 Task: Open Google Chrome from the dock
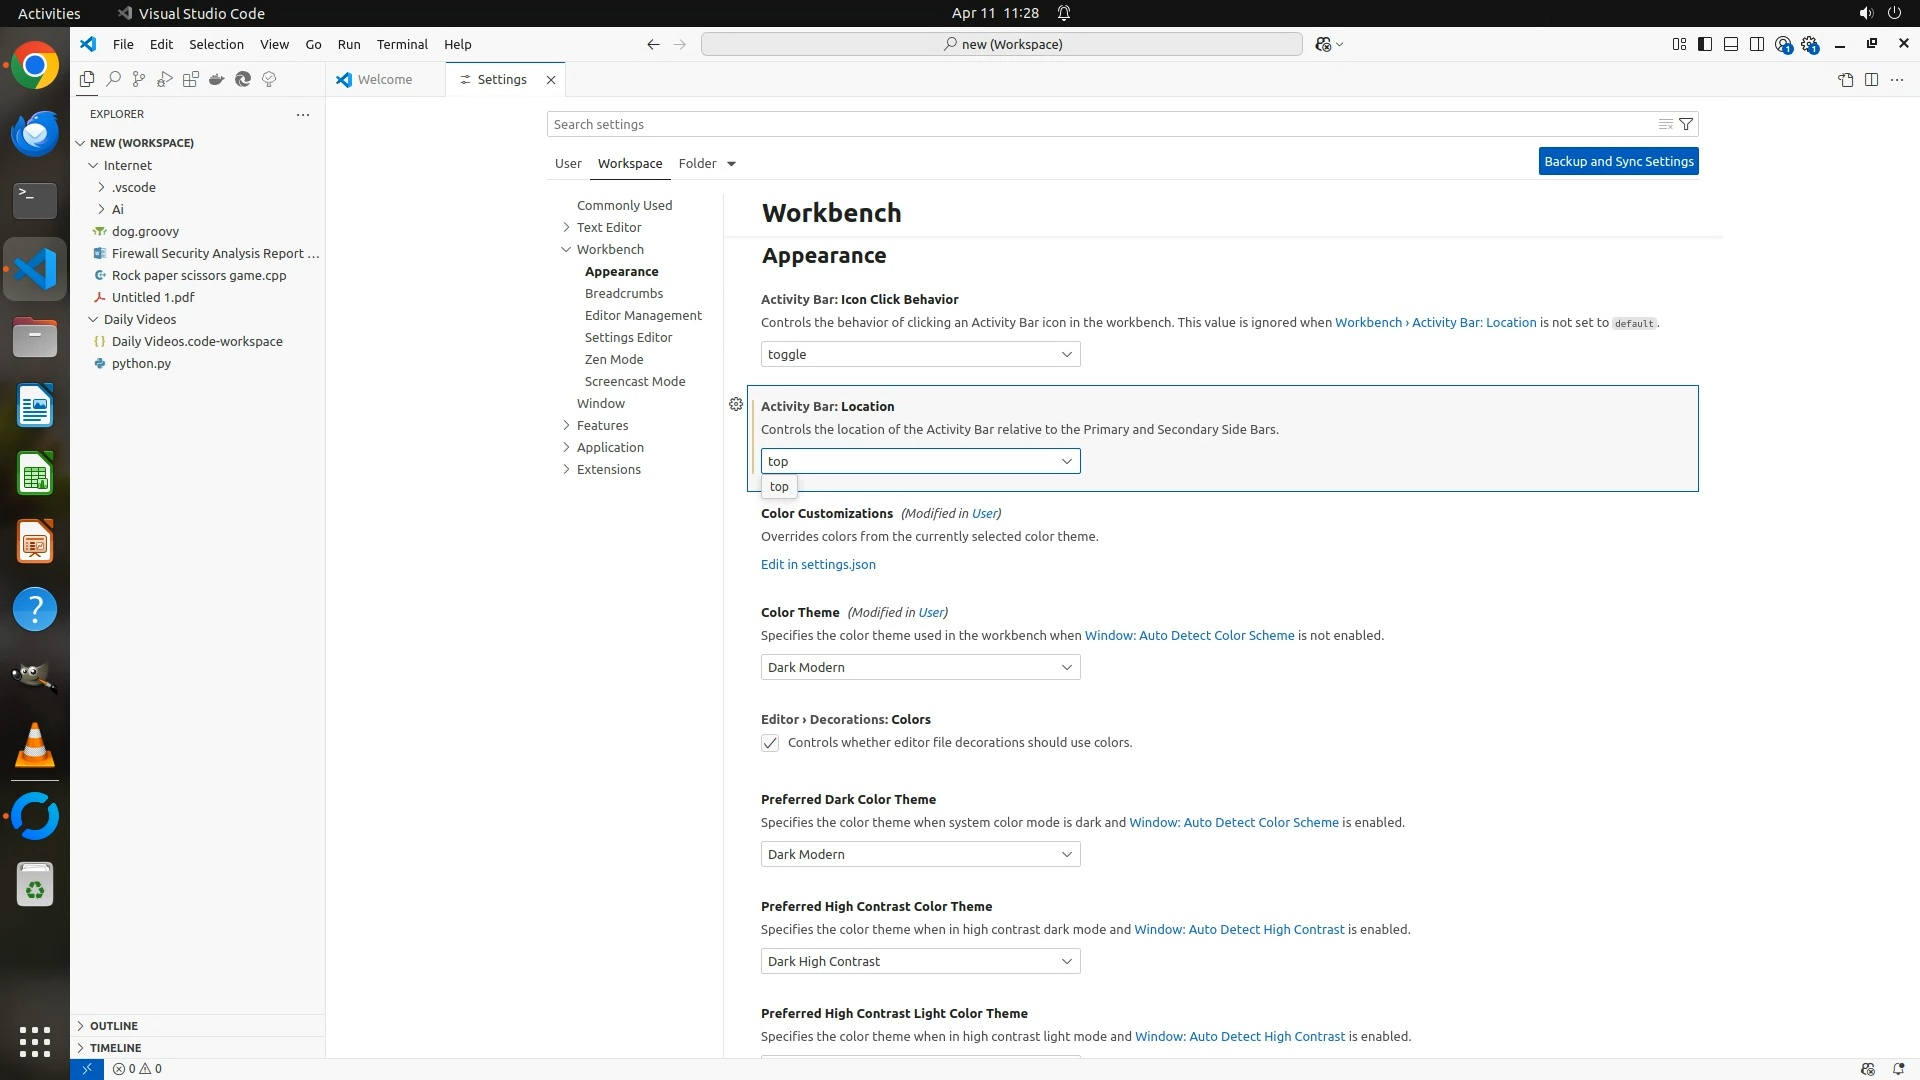[35, 66]
